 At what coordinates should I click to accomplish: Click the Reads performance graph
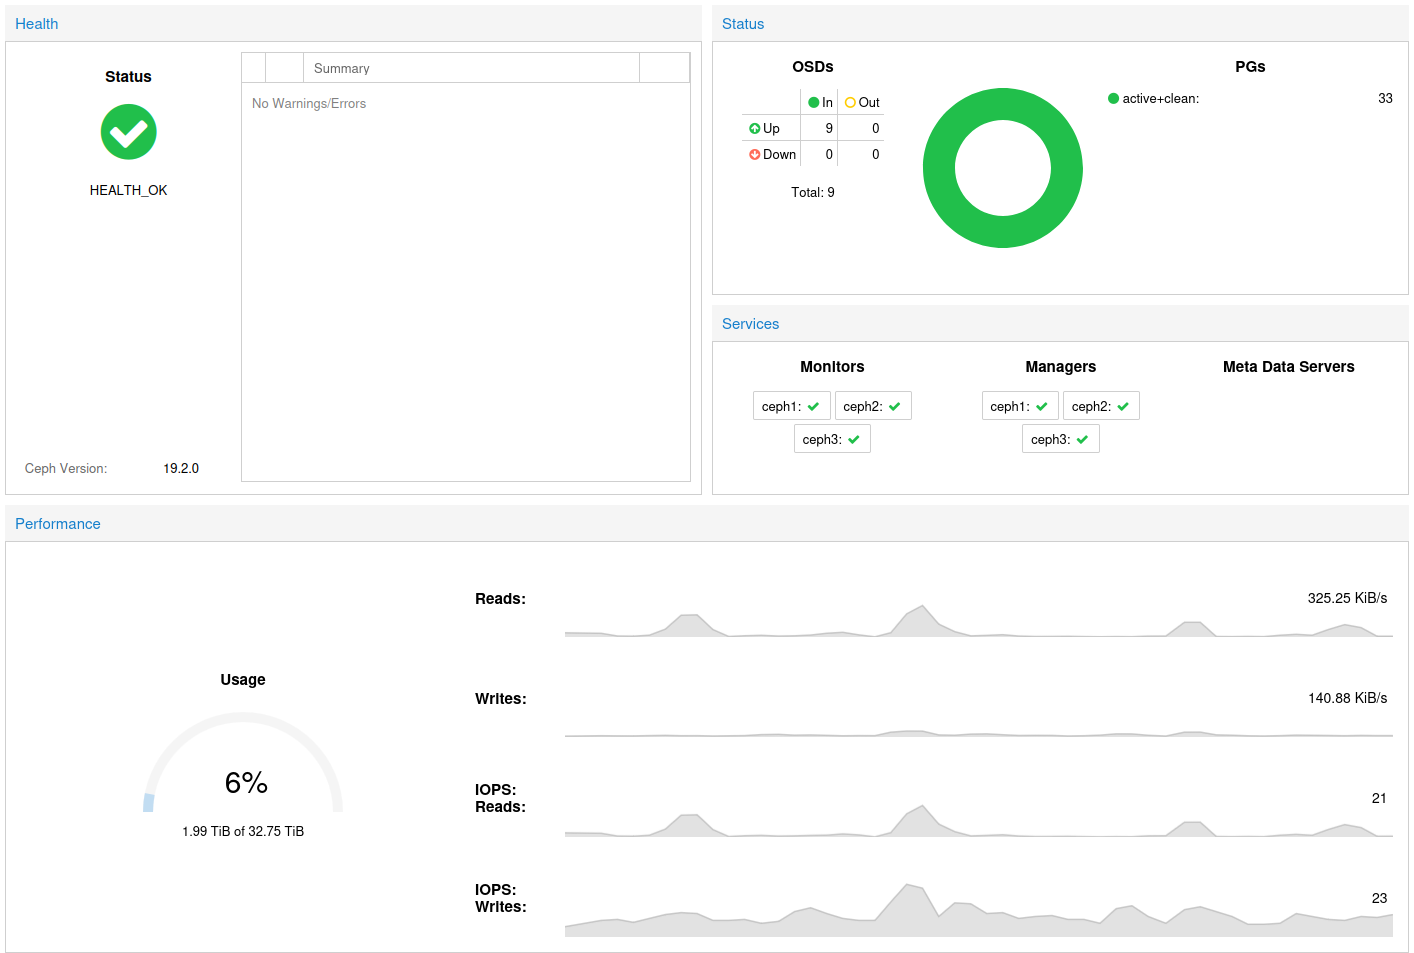point(978,620)
